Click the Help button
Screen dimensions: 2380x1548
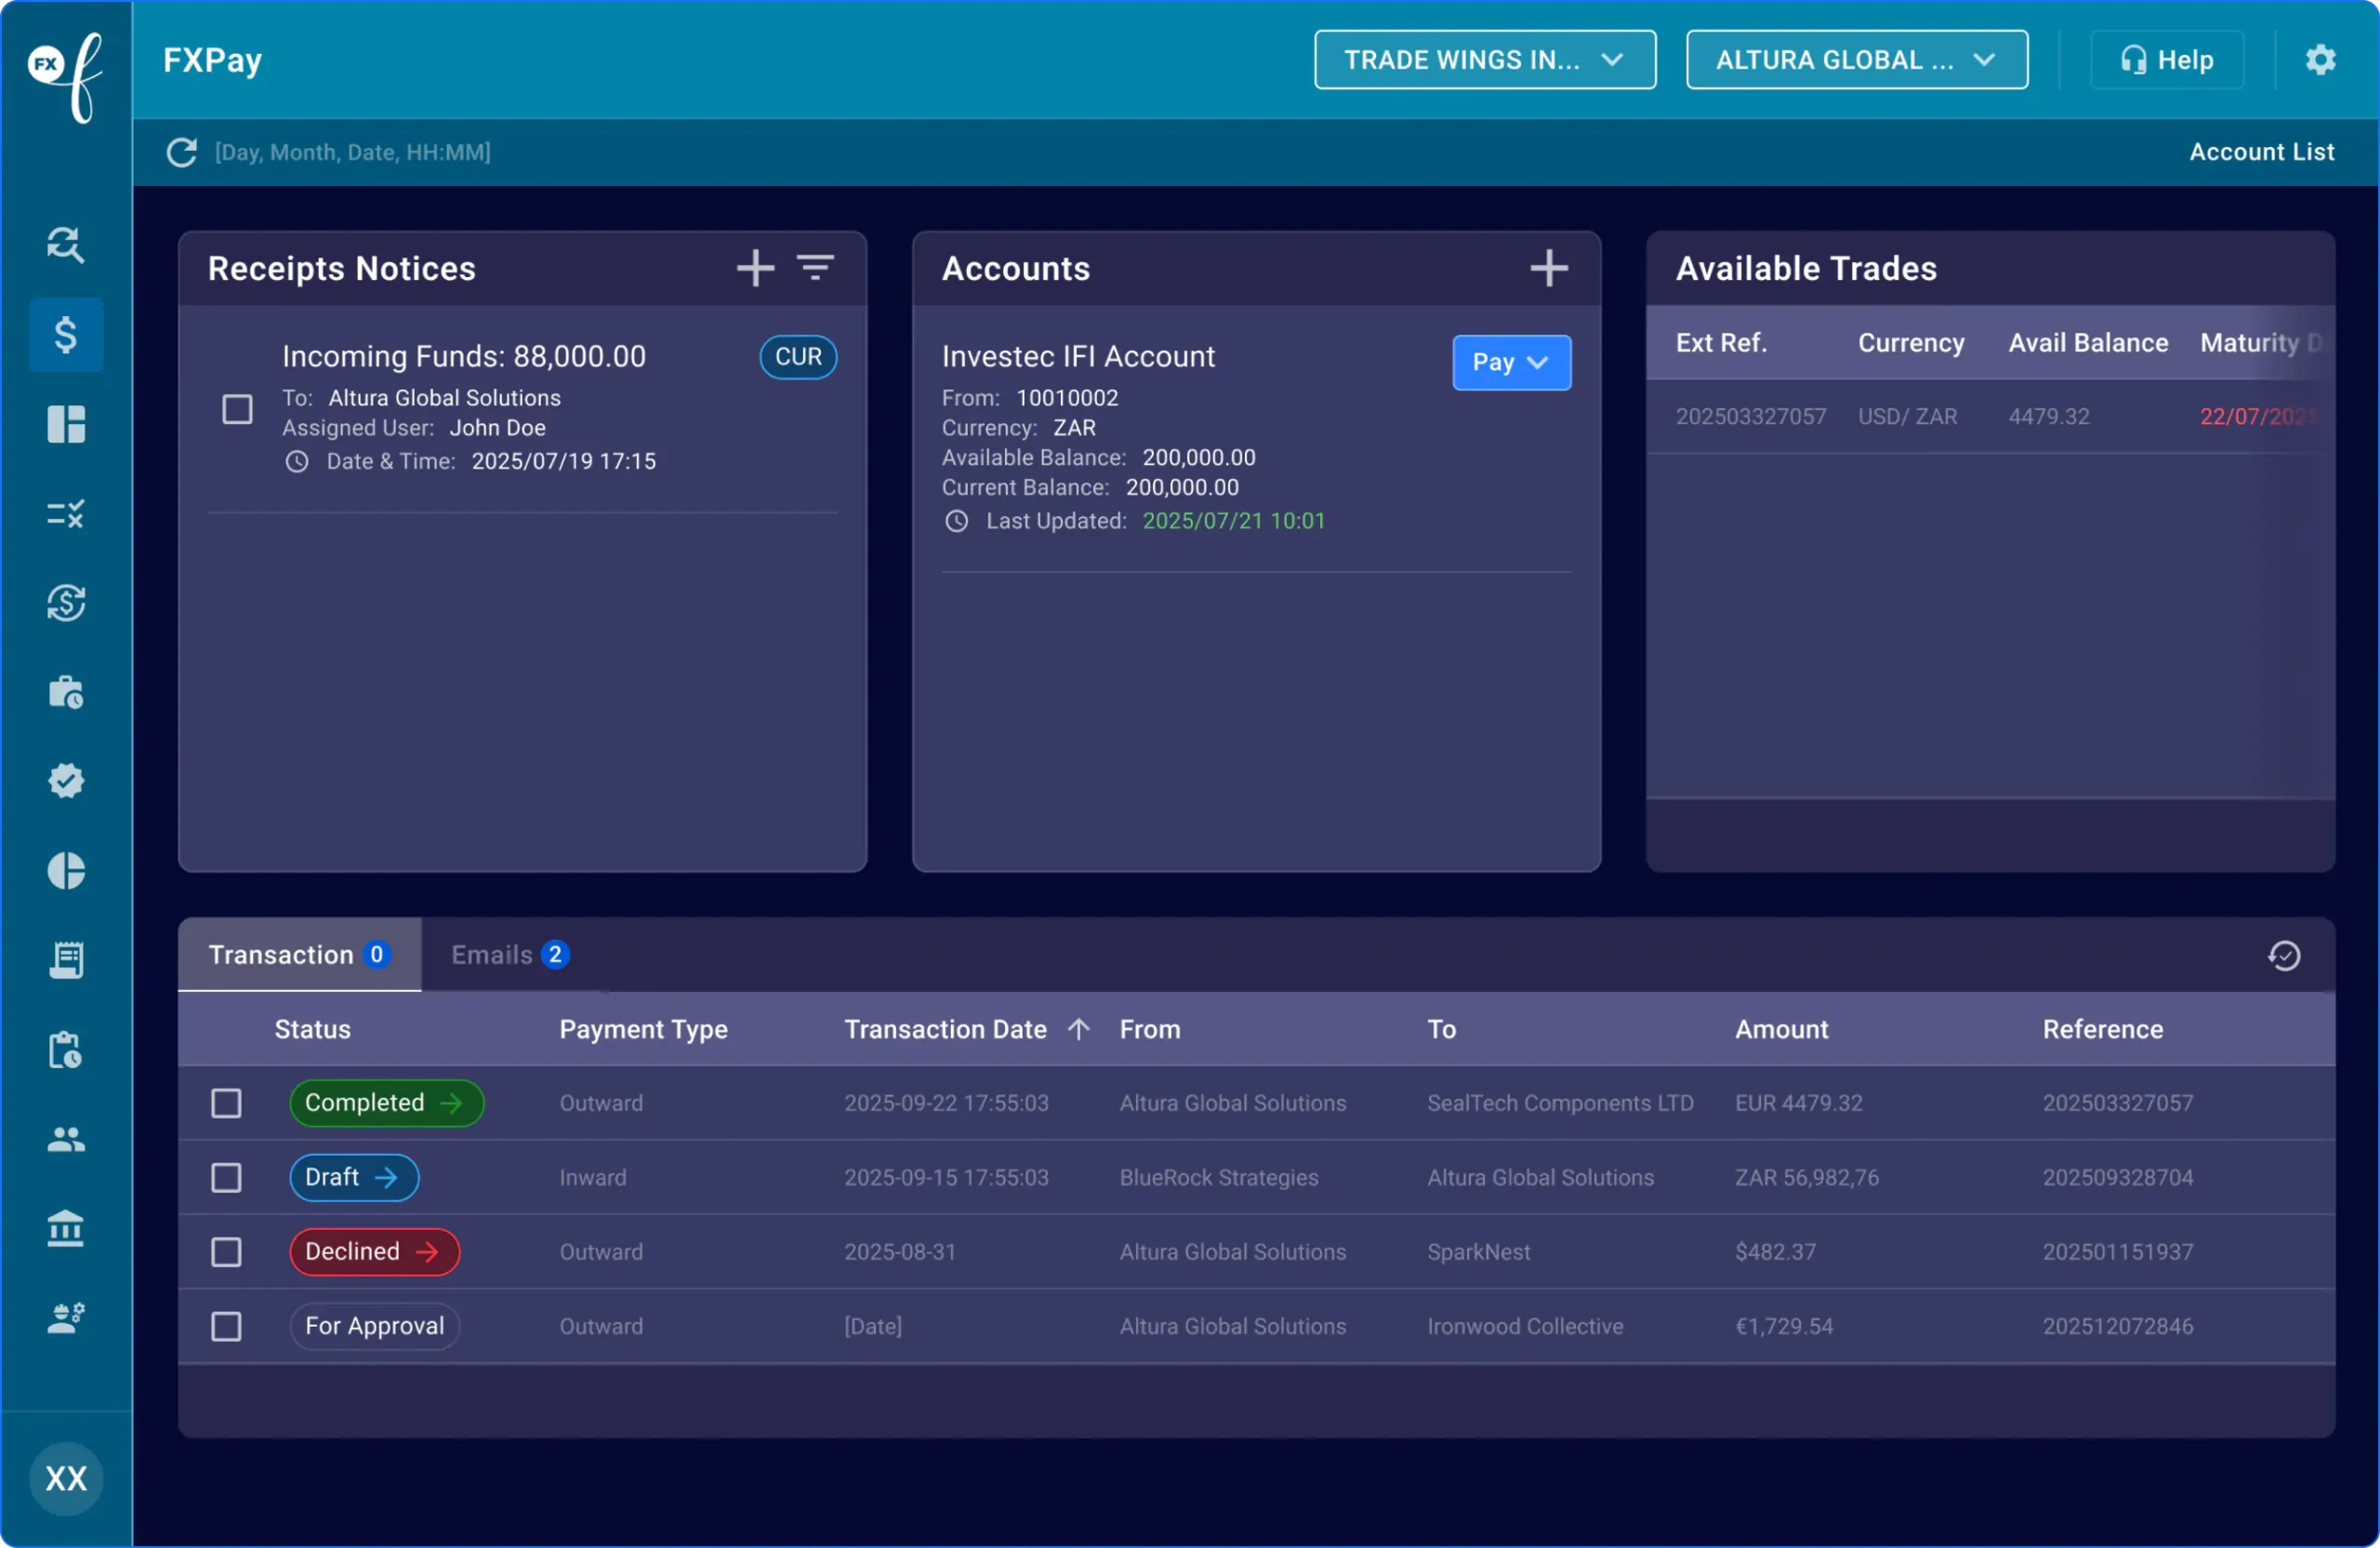pyautogui.click(x=2166, y=60)
